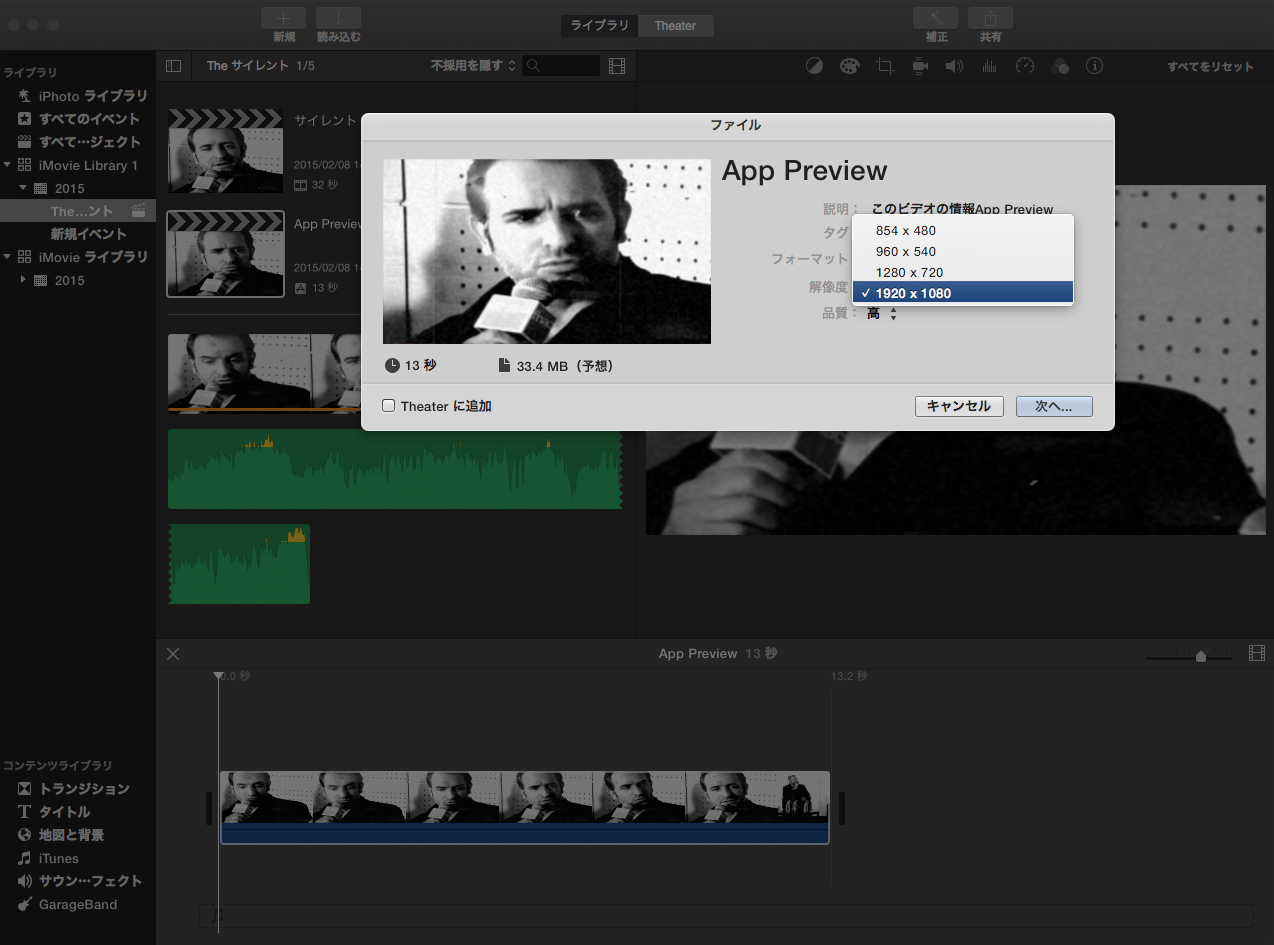Collapse the iMovie Library 1 tree
The width and height of the screenshot is (1274, 945).
coord(8,165)
